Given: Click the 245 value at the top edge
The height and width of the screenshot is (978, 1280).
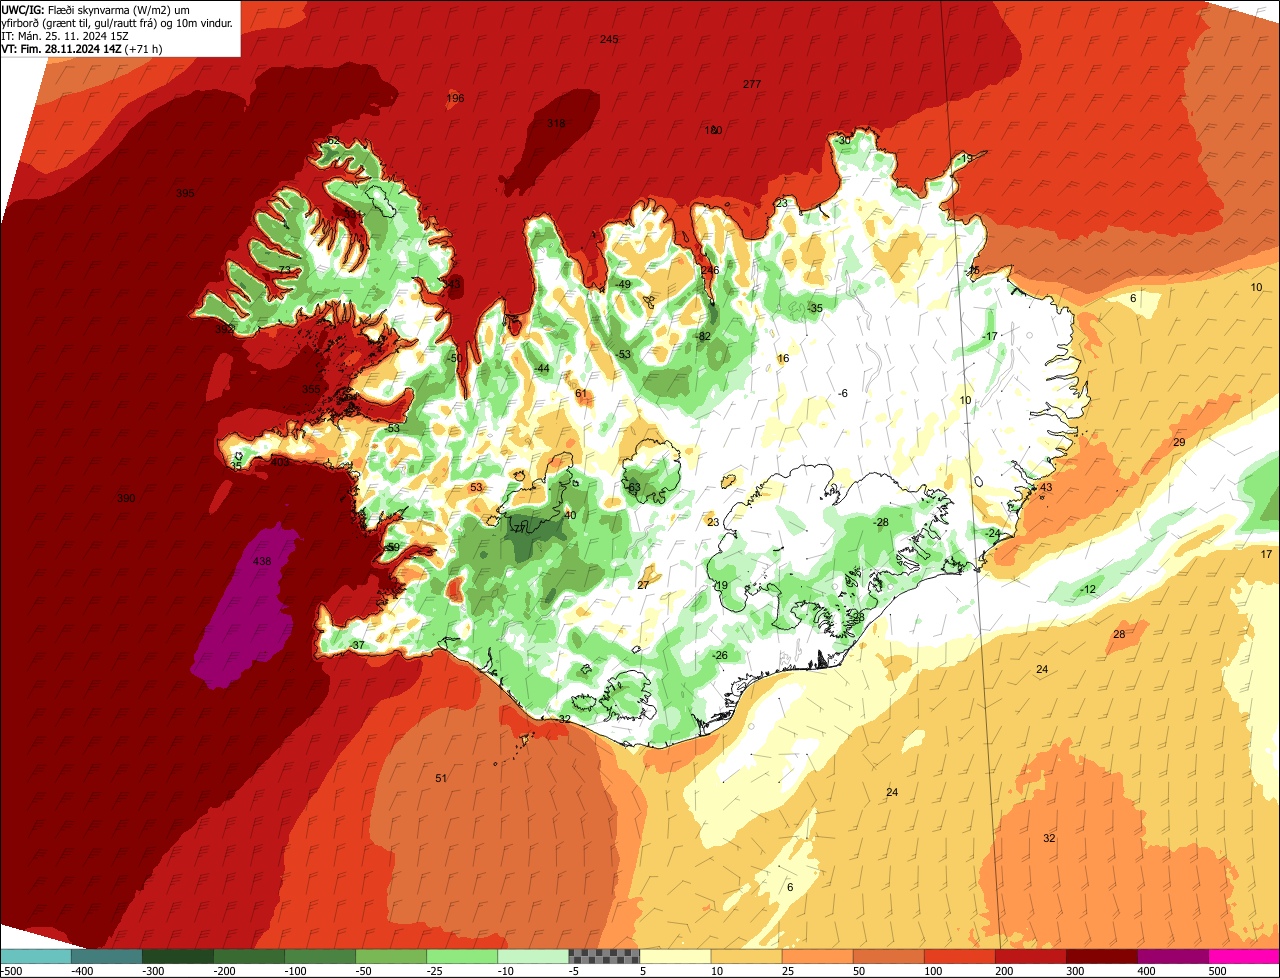Looking at the screenshot, I should coord(609,39).
